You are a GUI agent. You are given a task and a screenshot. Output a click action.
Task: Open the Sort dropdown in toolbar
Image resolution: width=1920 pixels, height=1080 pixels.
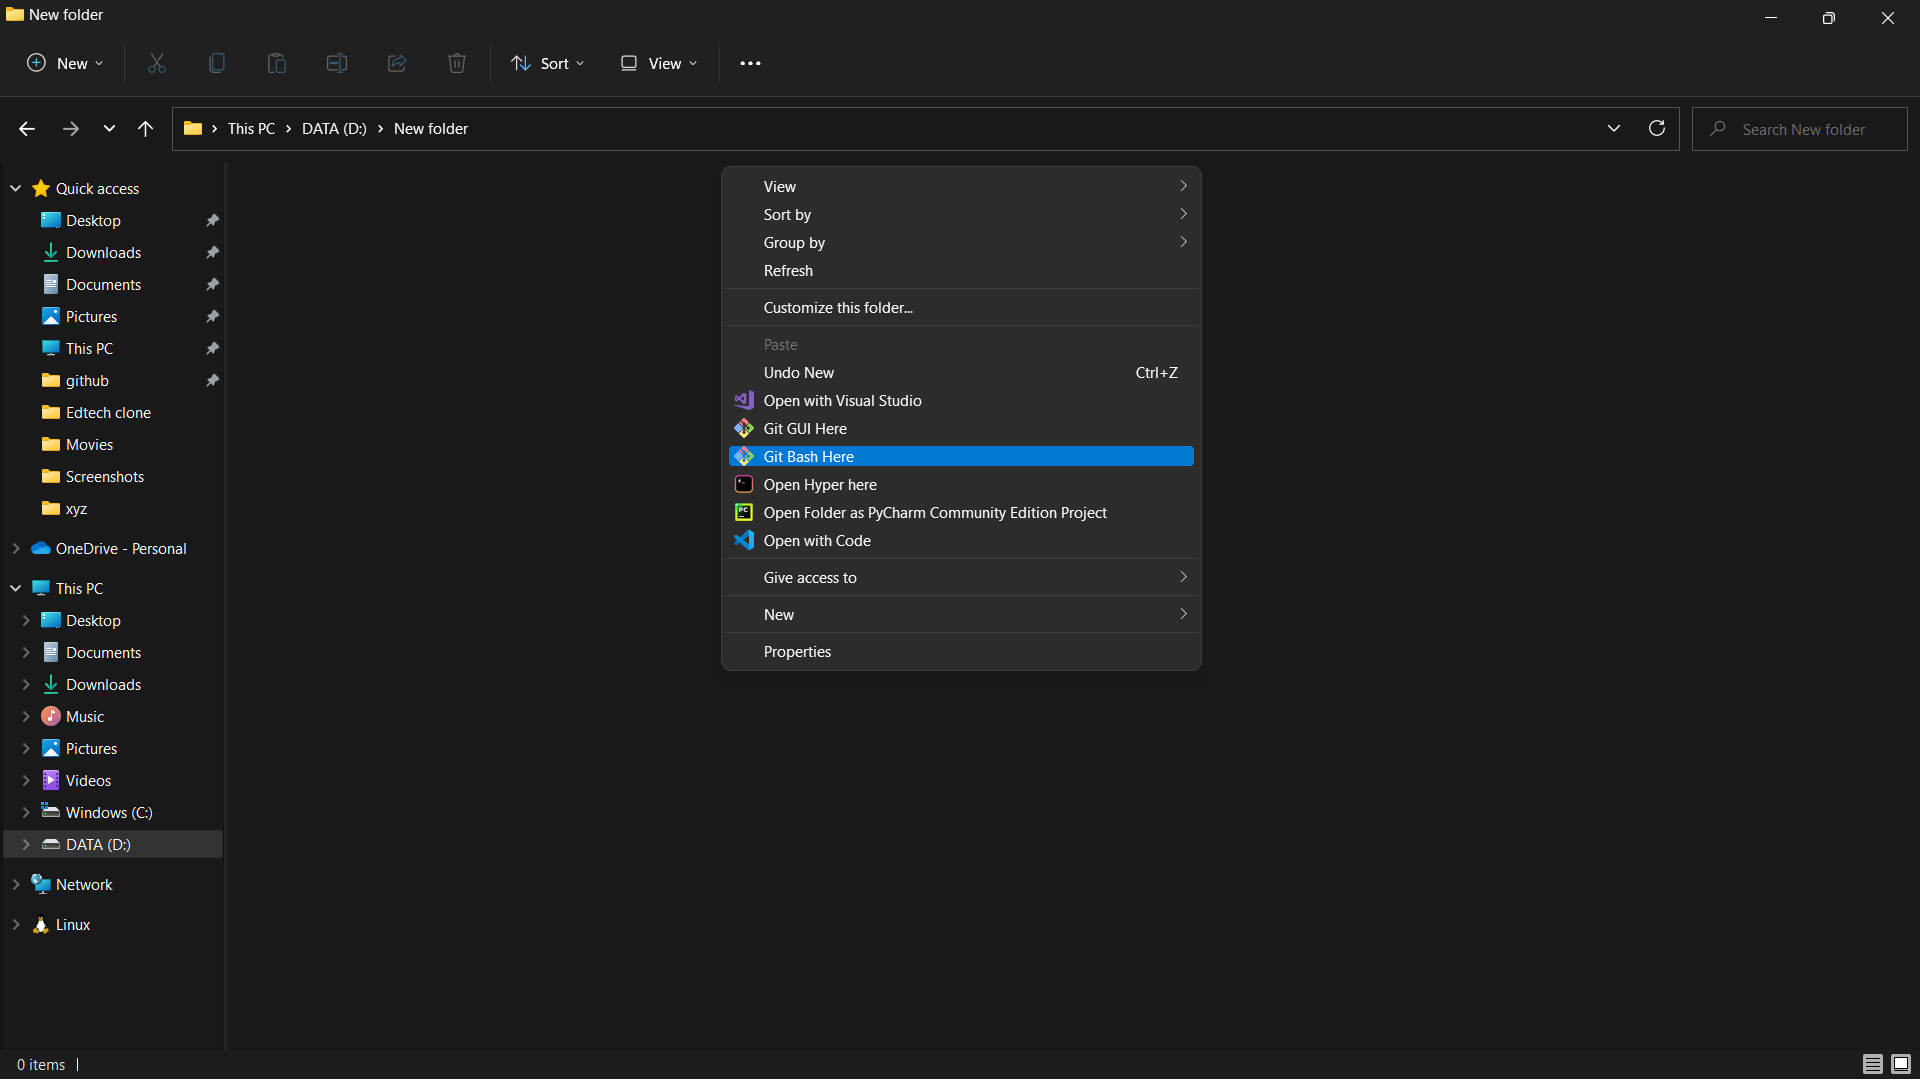(548, 63)
